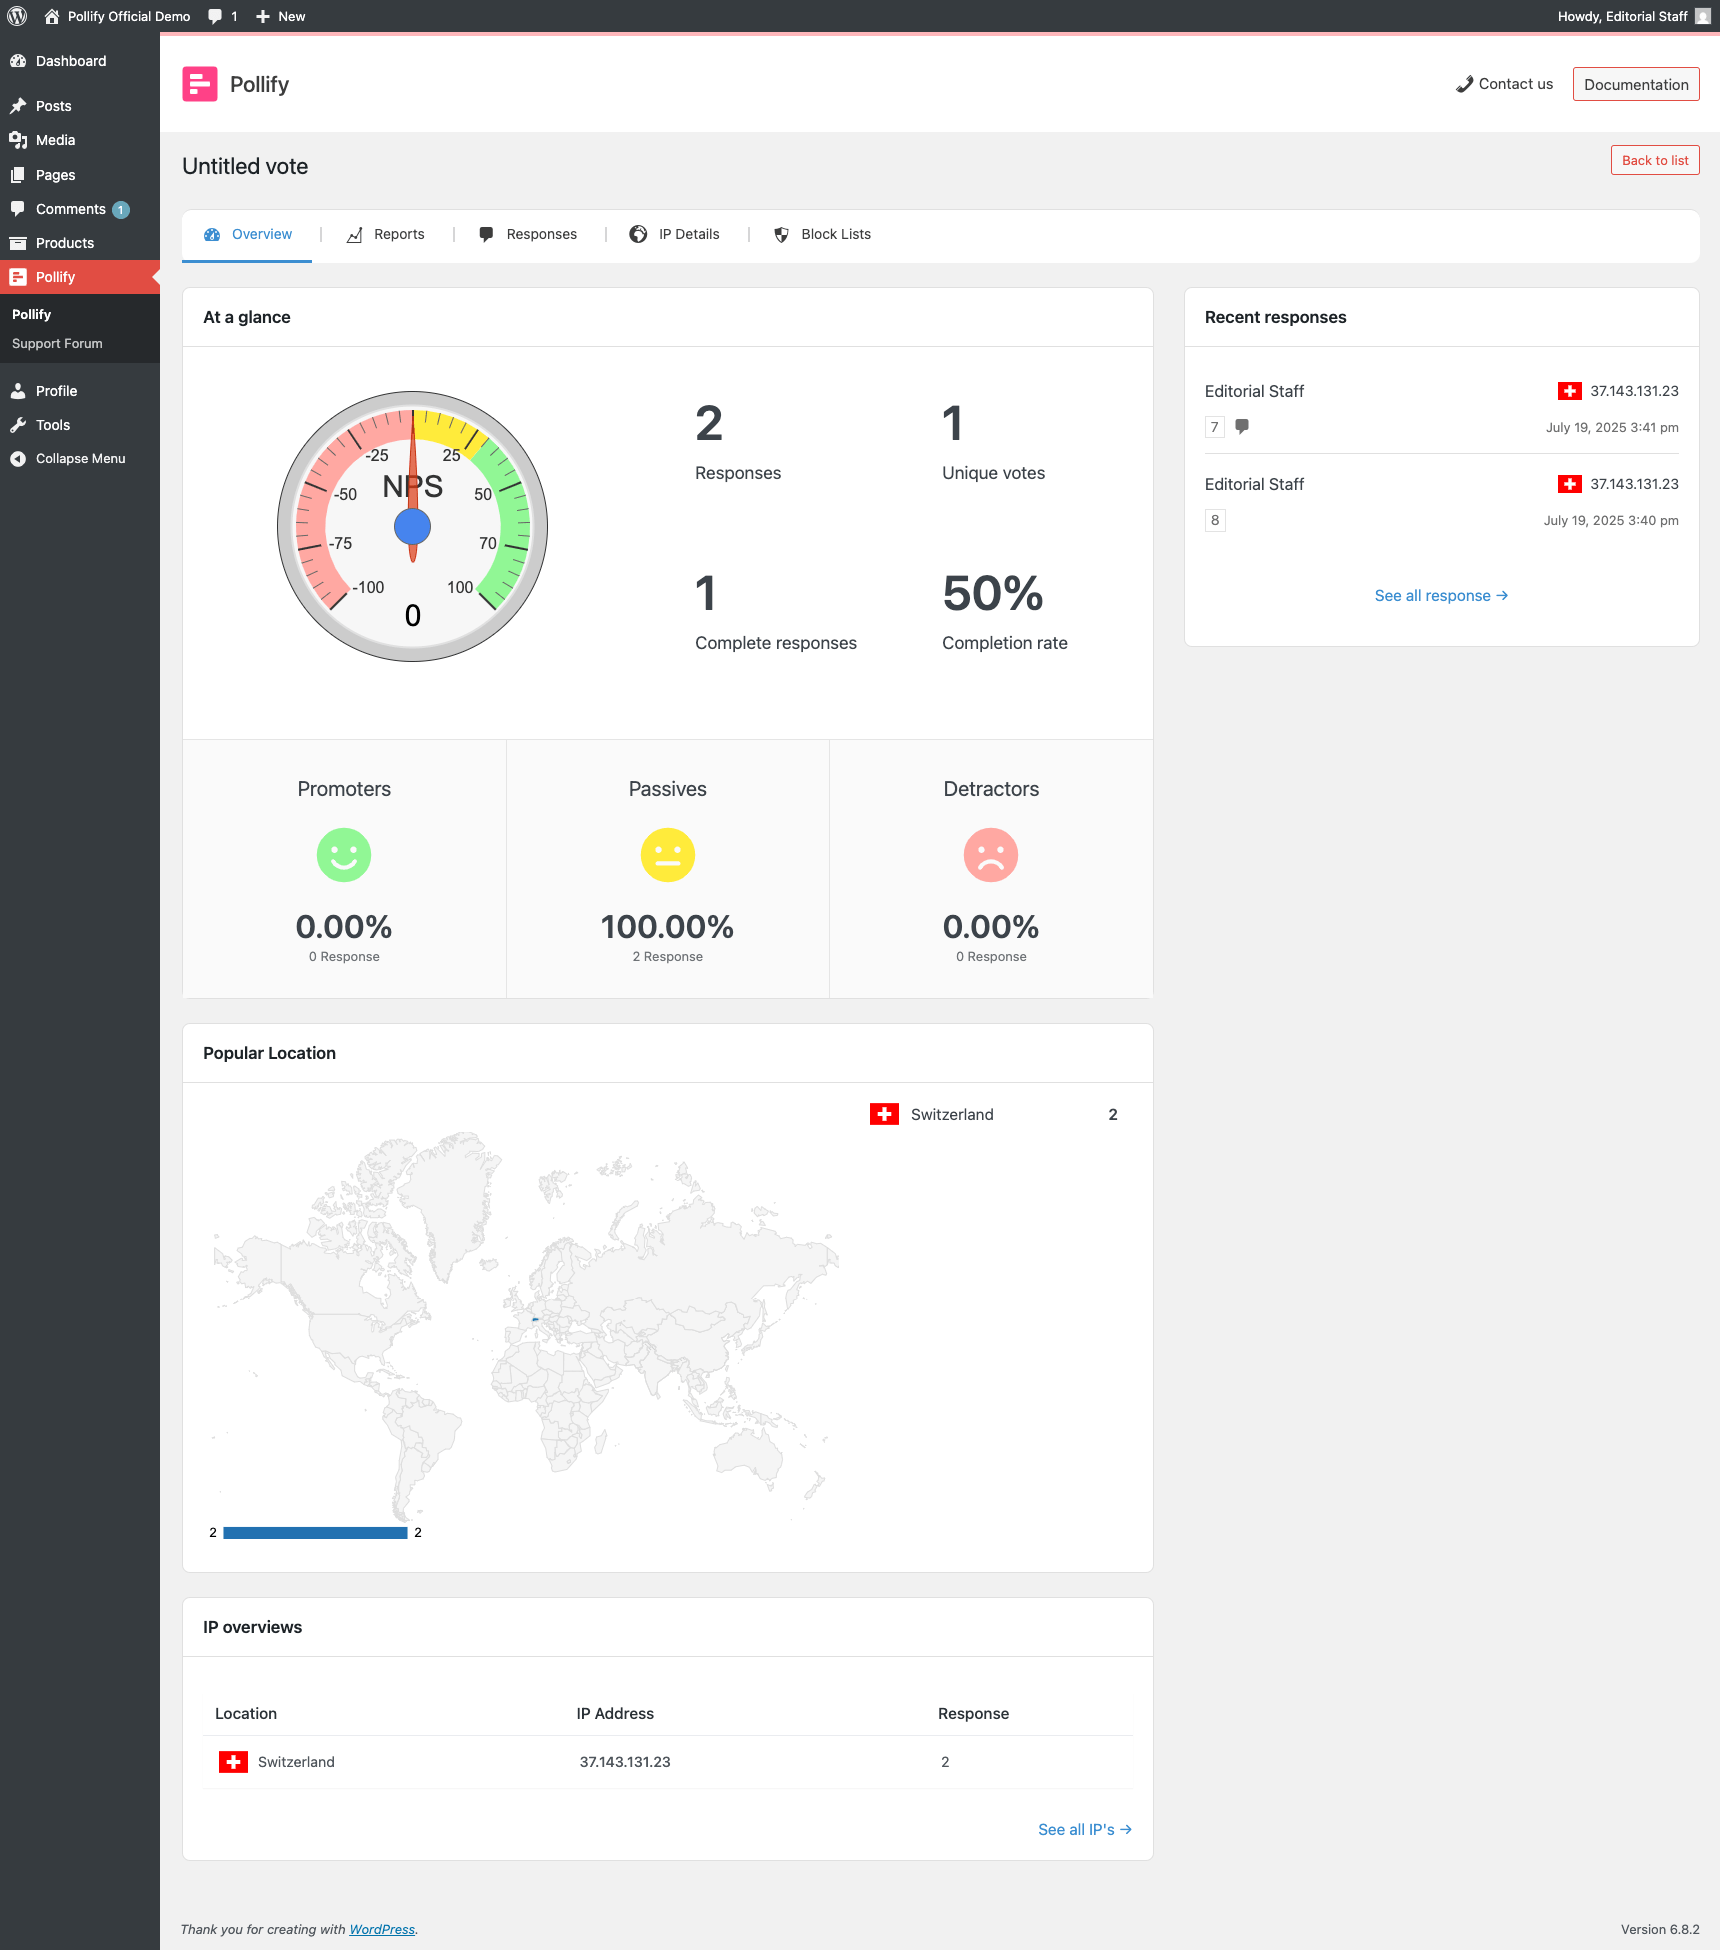Click the Block Lists shield icon

tap(781, 234)
